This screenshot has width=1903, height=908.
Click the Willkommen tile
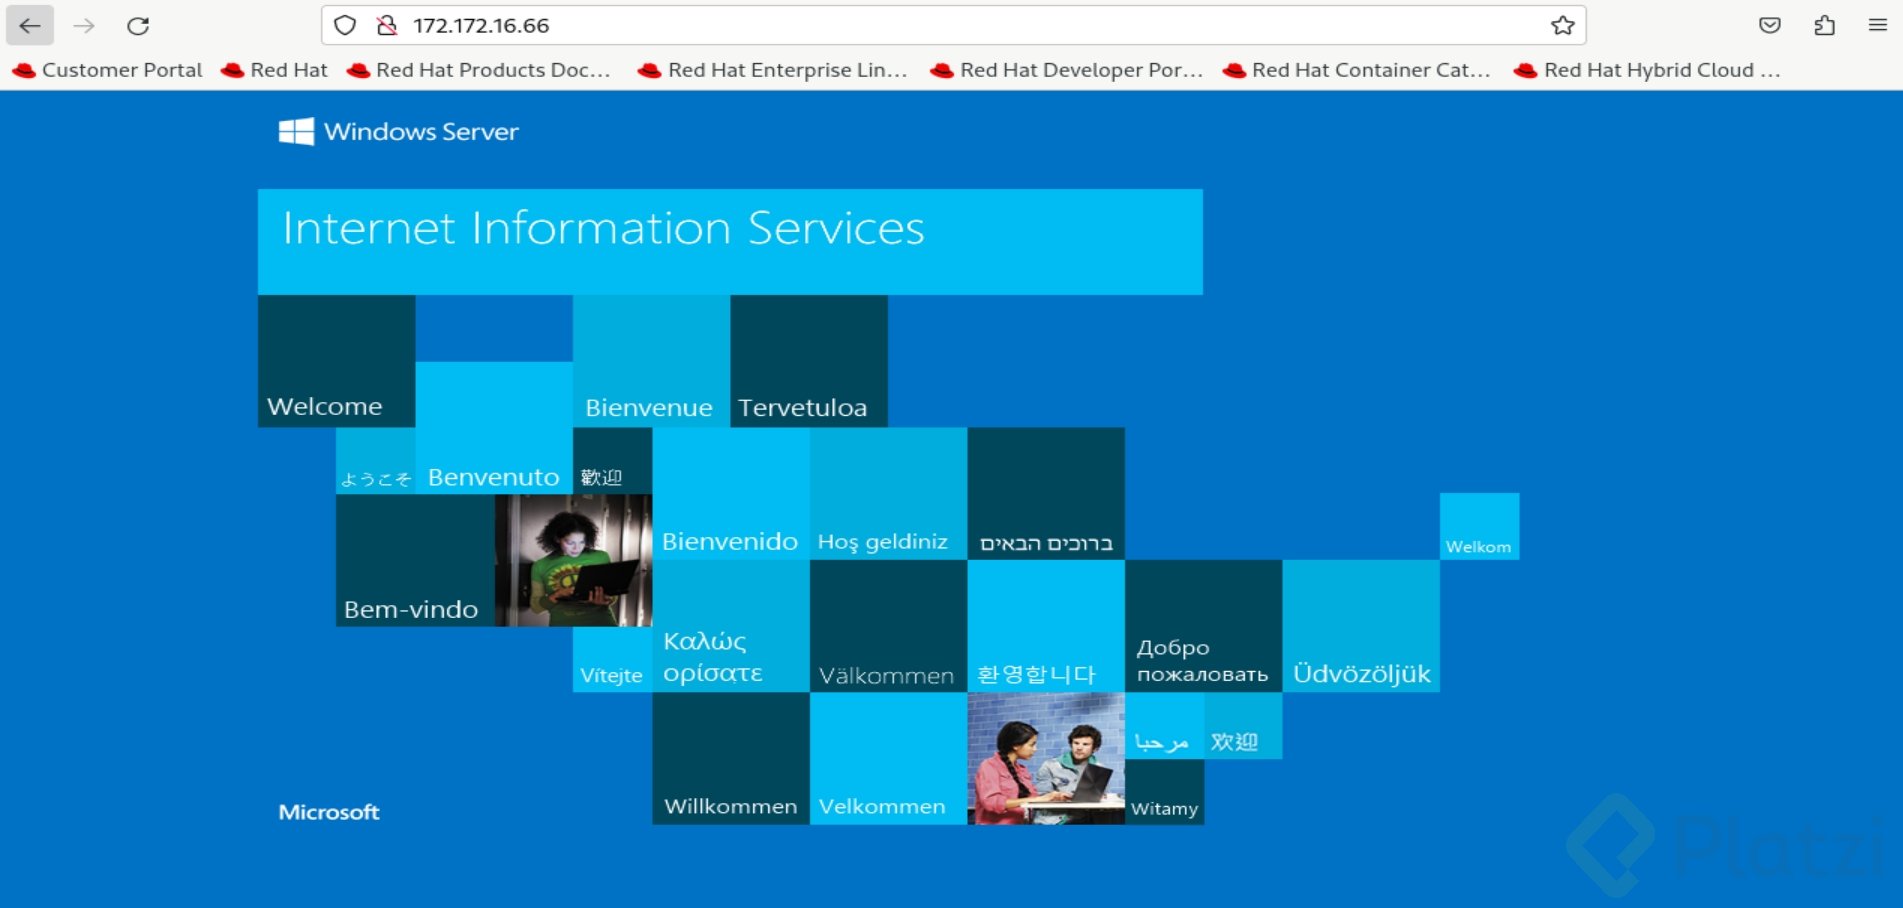point(731,758)
